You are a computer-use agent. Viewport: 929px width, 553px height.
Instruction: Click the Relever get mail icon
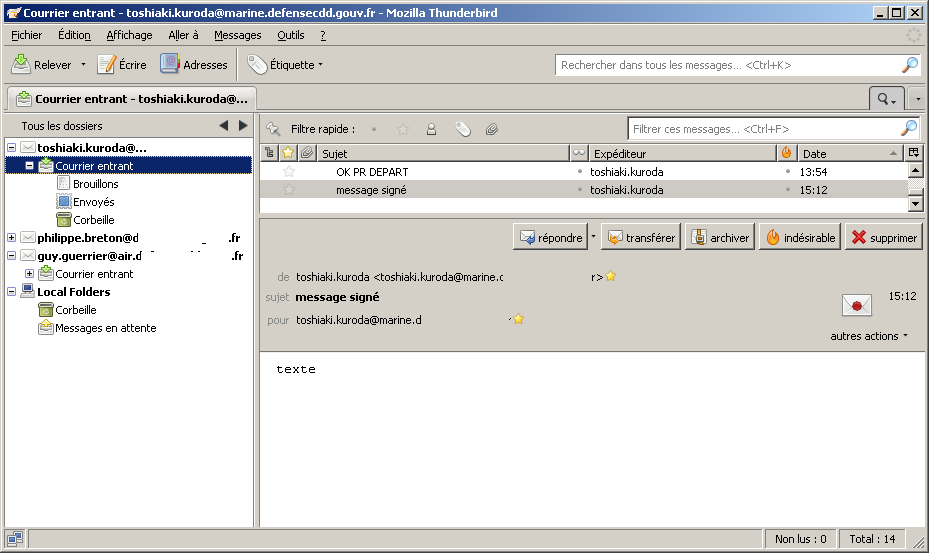(x=22, y=65)
